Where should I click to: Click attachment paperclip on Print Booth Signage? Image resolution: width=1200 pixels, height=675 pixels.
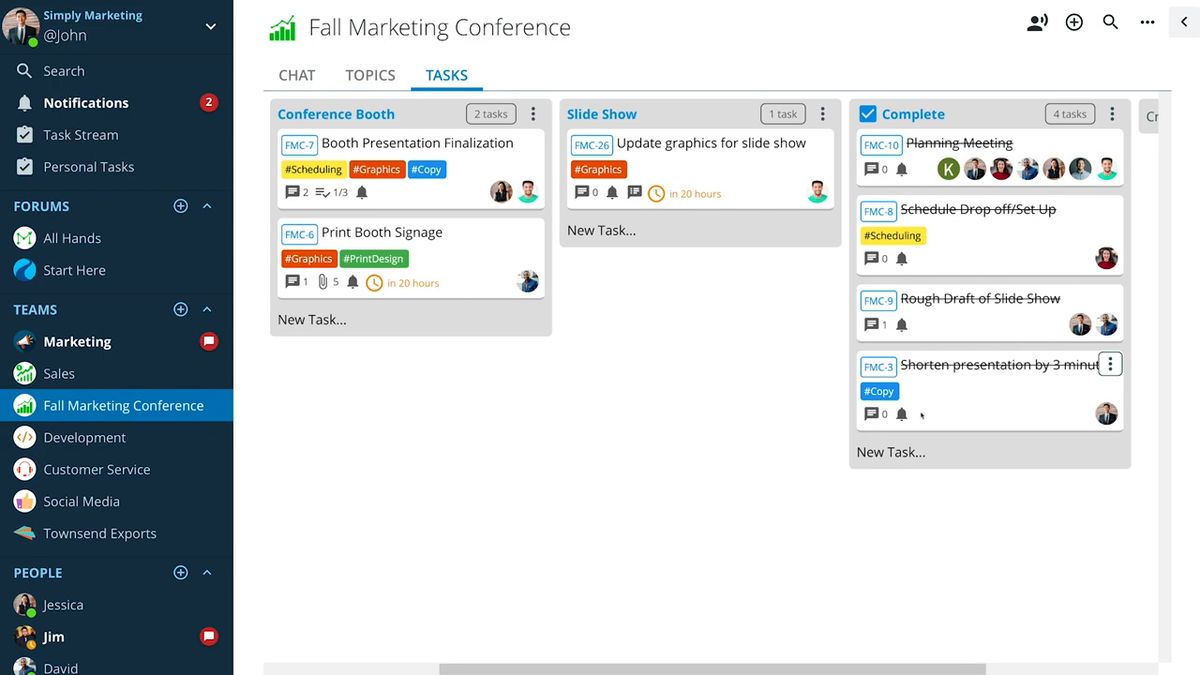[x=323, y=283]
